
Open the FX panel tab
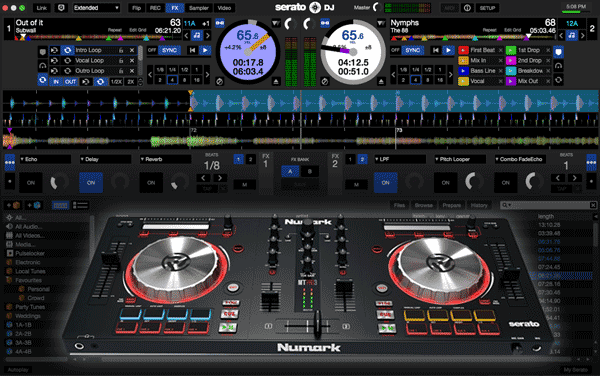(x=175, y=8)
